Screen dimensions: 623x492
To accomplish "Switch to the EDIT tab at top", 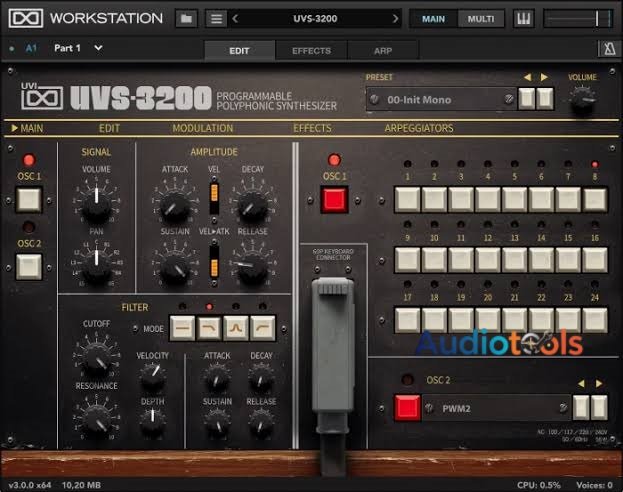I will click(239, 50).
